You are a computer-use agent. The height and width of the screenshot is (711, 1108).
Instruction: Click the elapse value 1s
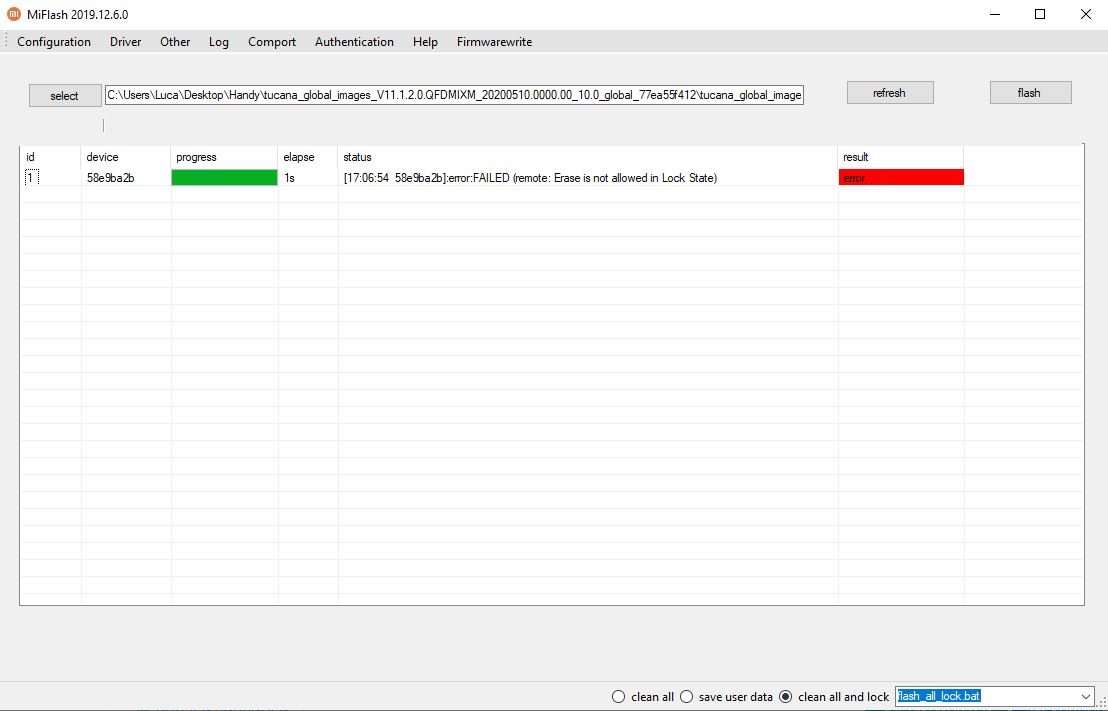click(290, 178)
